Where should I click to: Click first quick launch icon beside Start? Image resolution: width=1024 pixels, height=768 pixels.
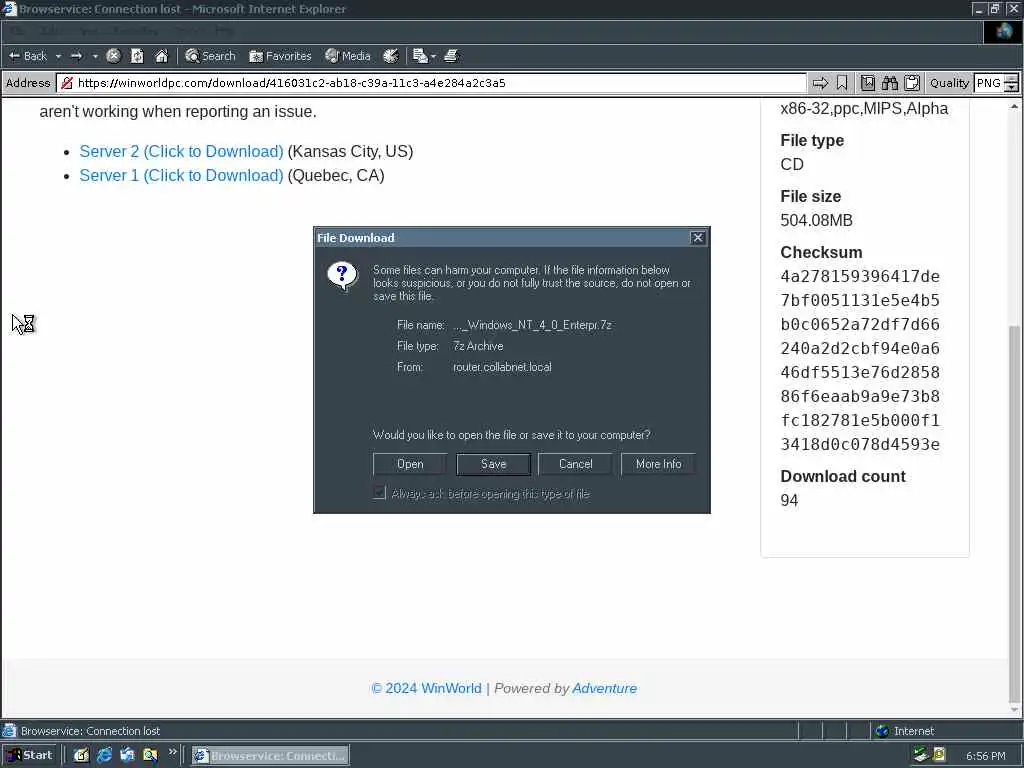[81, 756]
